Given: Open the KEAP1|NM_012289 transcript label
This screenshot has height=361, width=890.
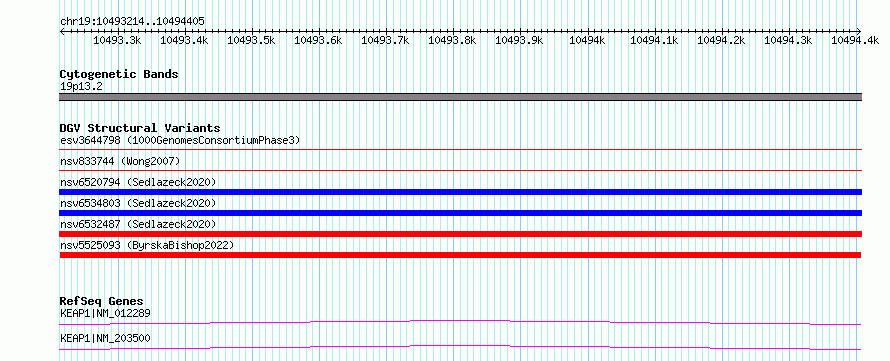Looking at the screenshot, I should point(105,313).
